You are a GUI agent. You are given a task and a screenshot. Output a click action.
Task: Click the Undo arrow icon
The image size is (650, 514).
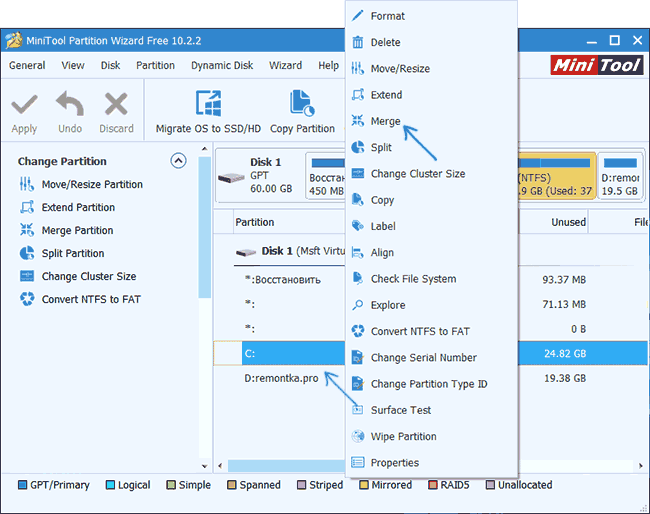coord(70,104)
